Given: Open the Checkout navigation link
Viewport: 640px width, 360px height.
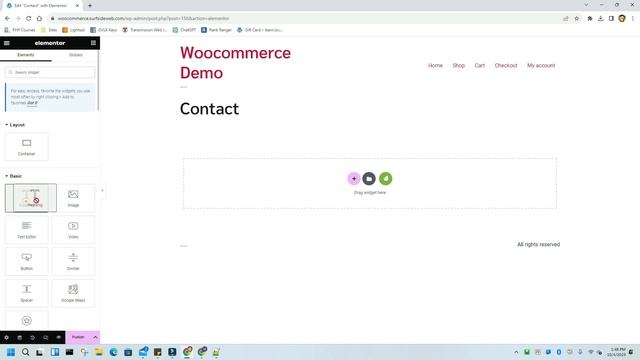Looking at the screenshot, I should tap(506, 65).
